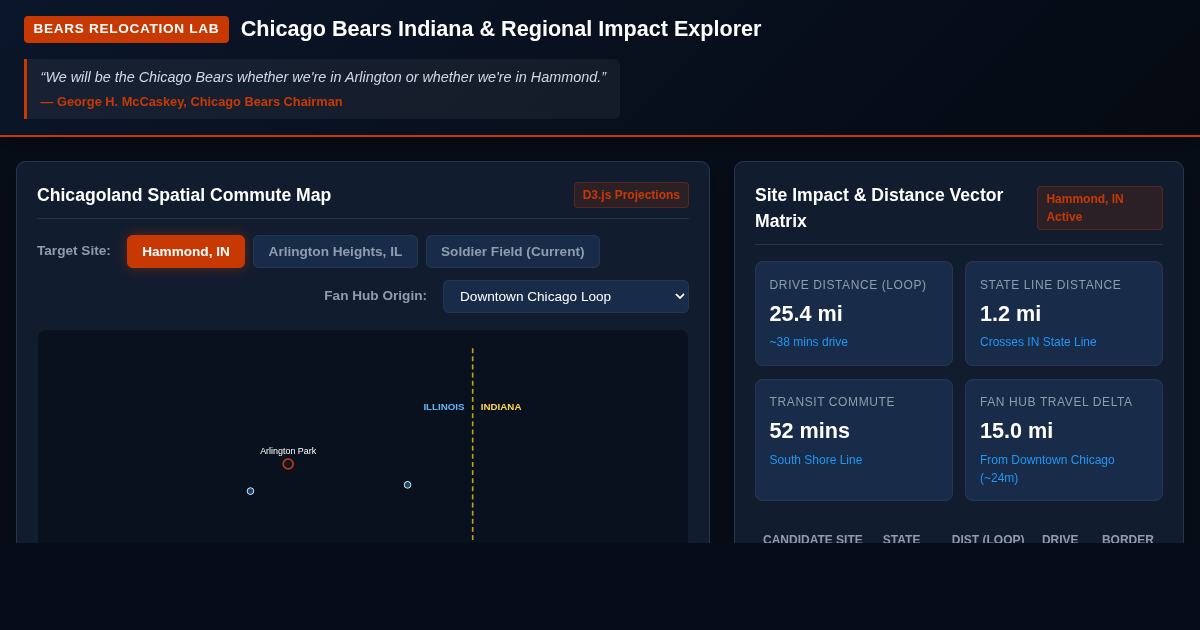1200x630 pixels.
Task: Click the blue map point left of Arlington Park
Action: click(250, 491)
